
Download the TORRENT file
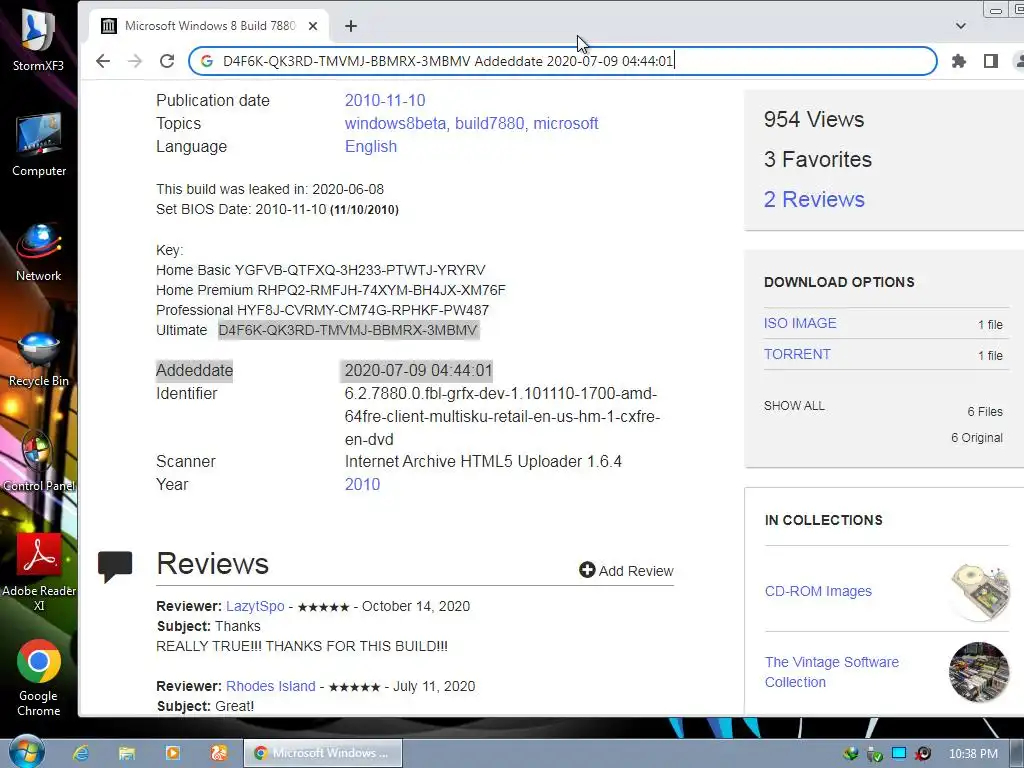click(x=797, y=354)
